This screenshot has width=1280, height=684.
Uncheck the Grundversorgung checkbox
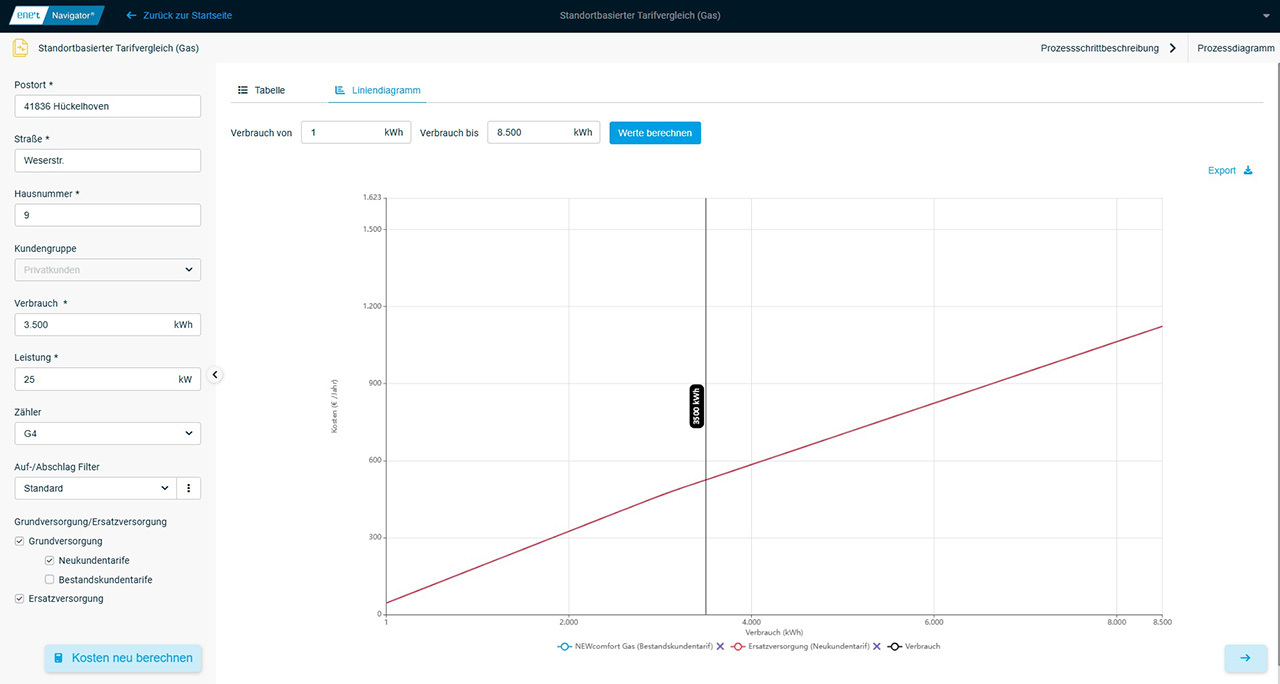pyautogui.click(x=20, y=541)
